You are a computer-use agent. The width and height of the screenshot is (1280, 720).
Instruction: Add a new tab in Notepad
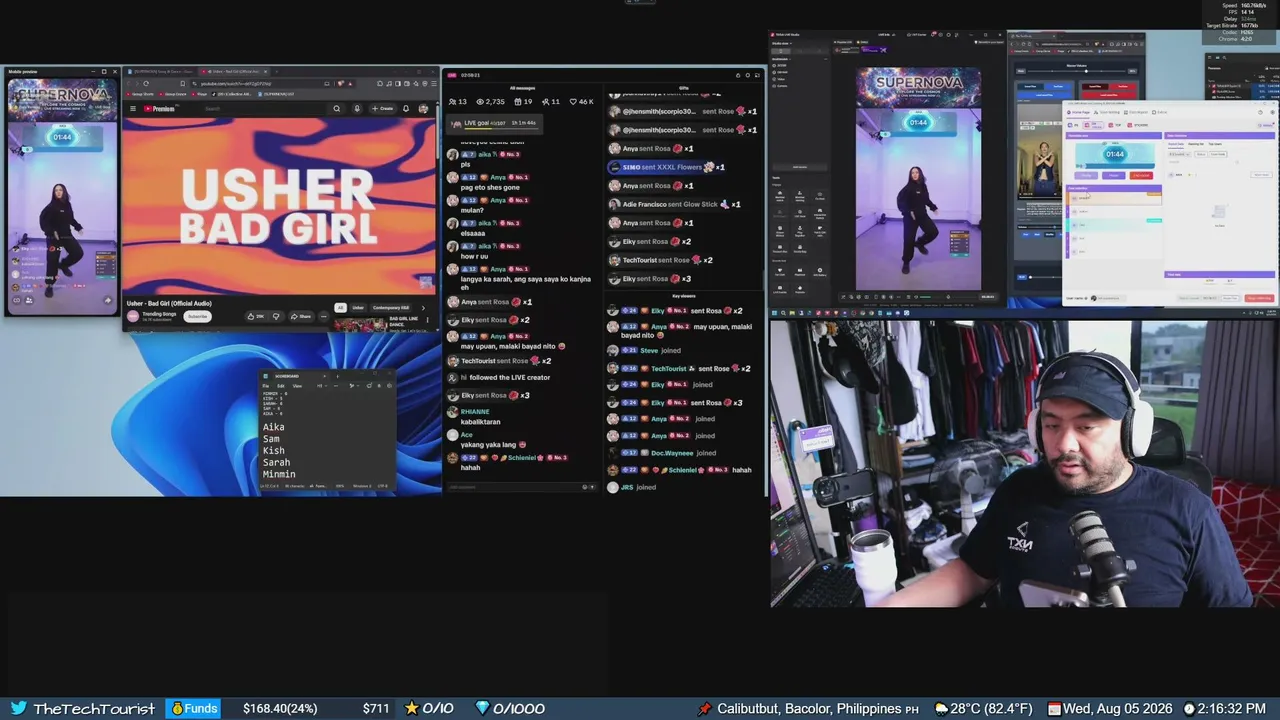click(337, 376)
